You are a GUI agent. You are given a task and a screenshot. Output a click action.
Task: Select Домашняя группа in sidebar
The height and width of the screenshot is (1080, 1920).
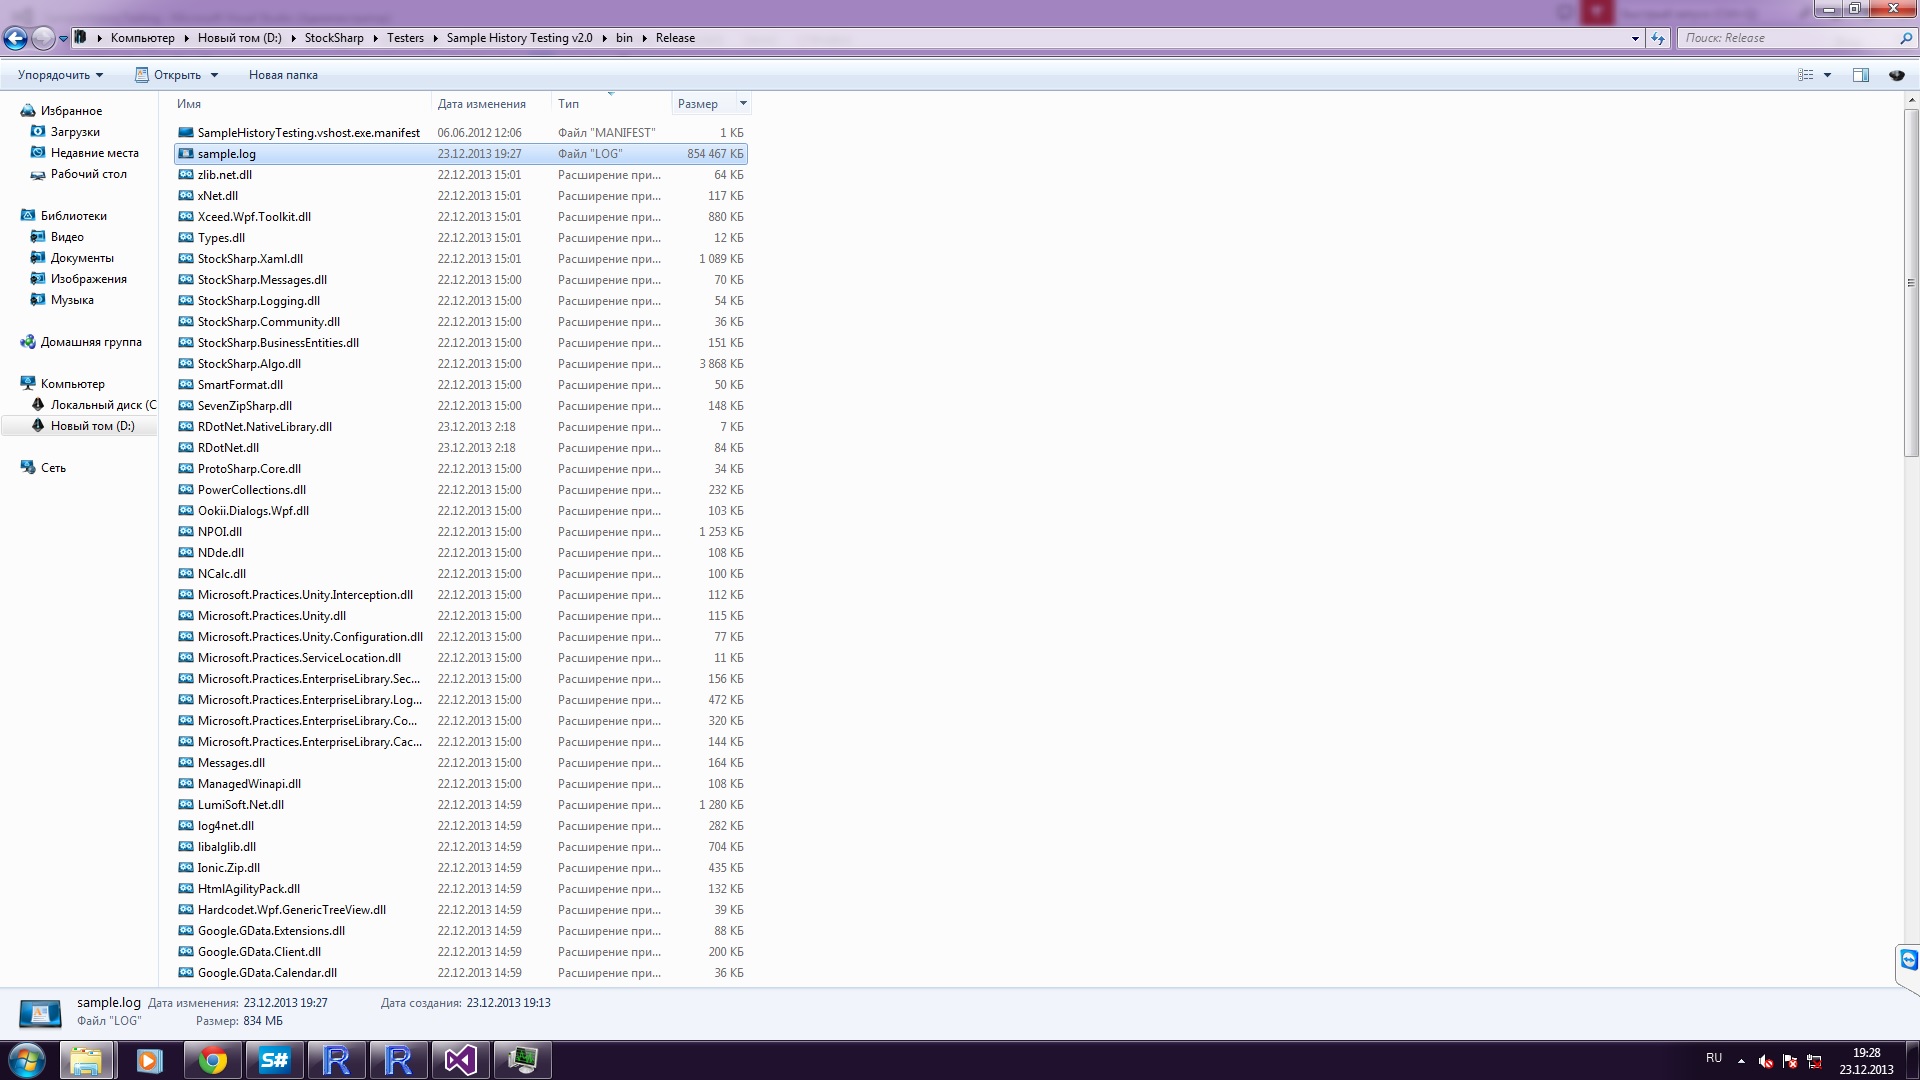pos(91,342)
